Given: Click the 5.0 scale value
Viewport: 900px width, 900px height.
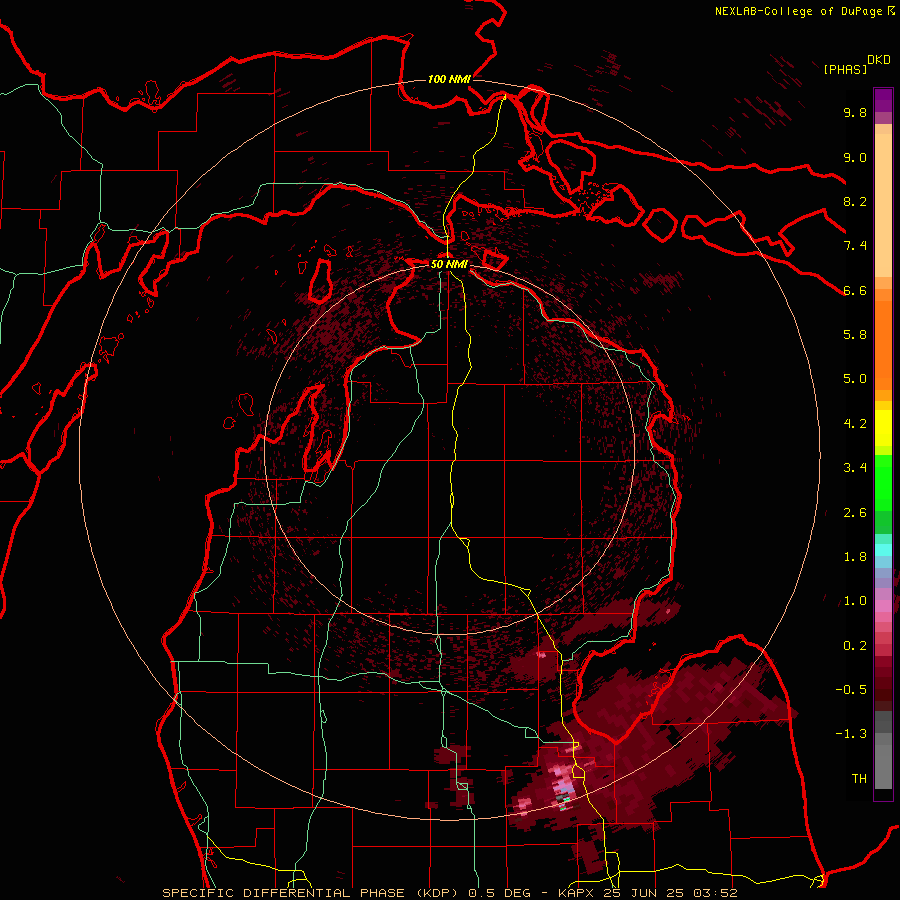Looking at the screenshot, I should (x=855, y=379).
